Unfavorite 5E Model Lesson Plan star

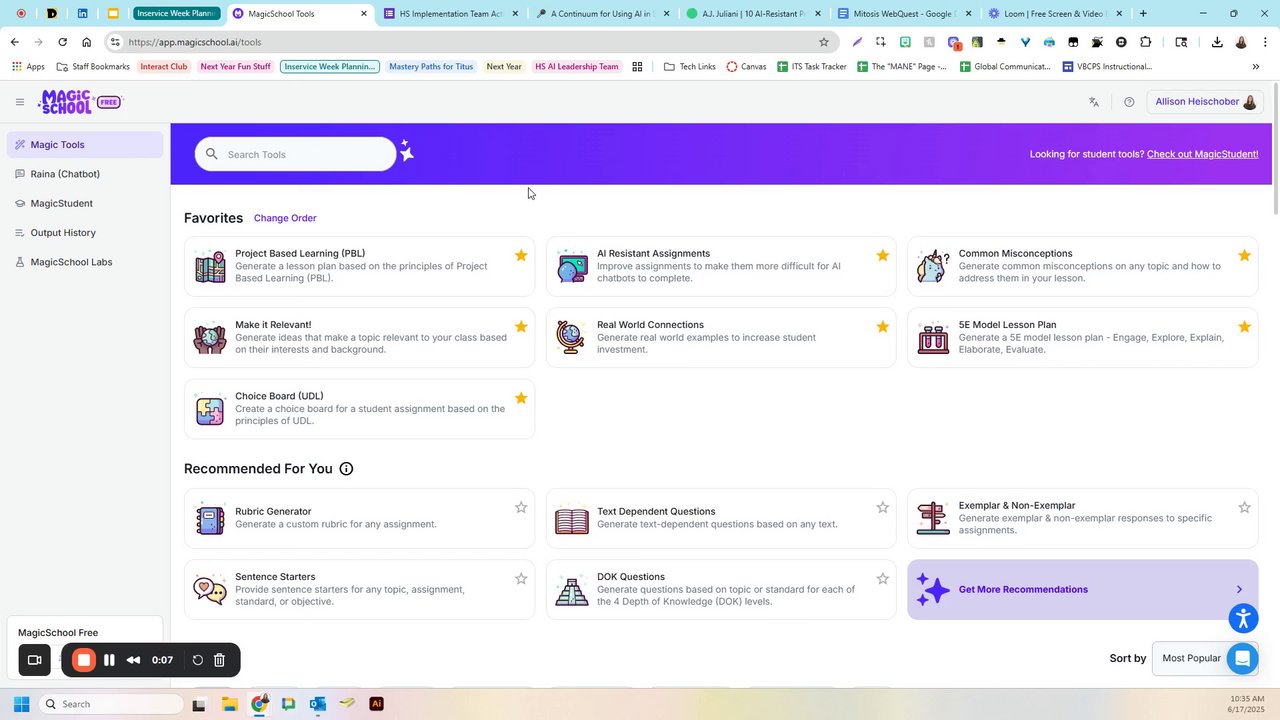pyautogui.click(x=1244, y=326)
